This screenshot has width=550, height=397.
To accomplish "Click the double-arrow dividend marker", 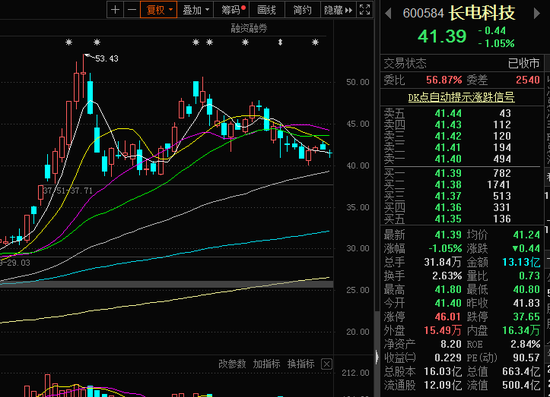I will tap(280, 42).
